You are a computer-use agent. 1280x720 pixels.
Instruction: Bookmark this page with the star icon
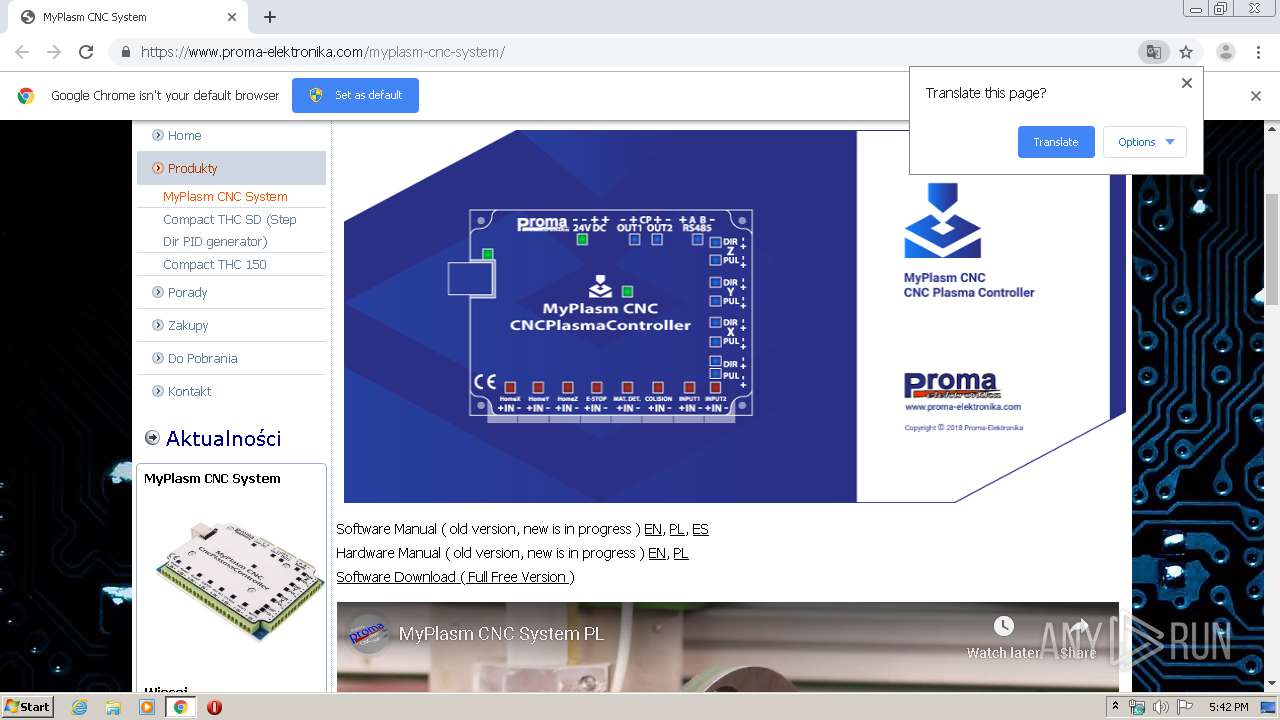pyautogui.click(x=1186, y=52)
